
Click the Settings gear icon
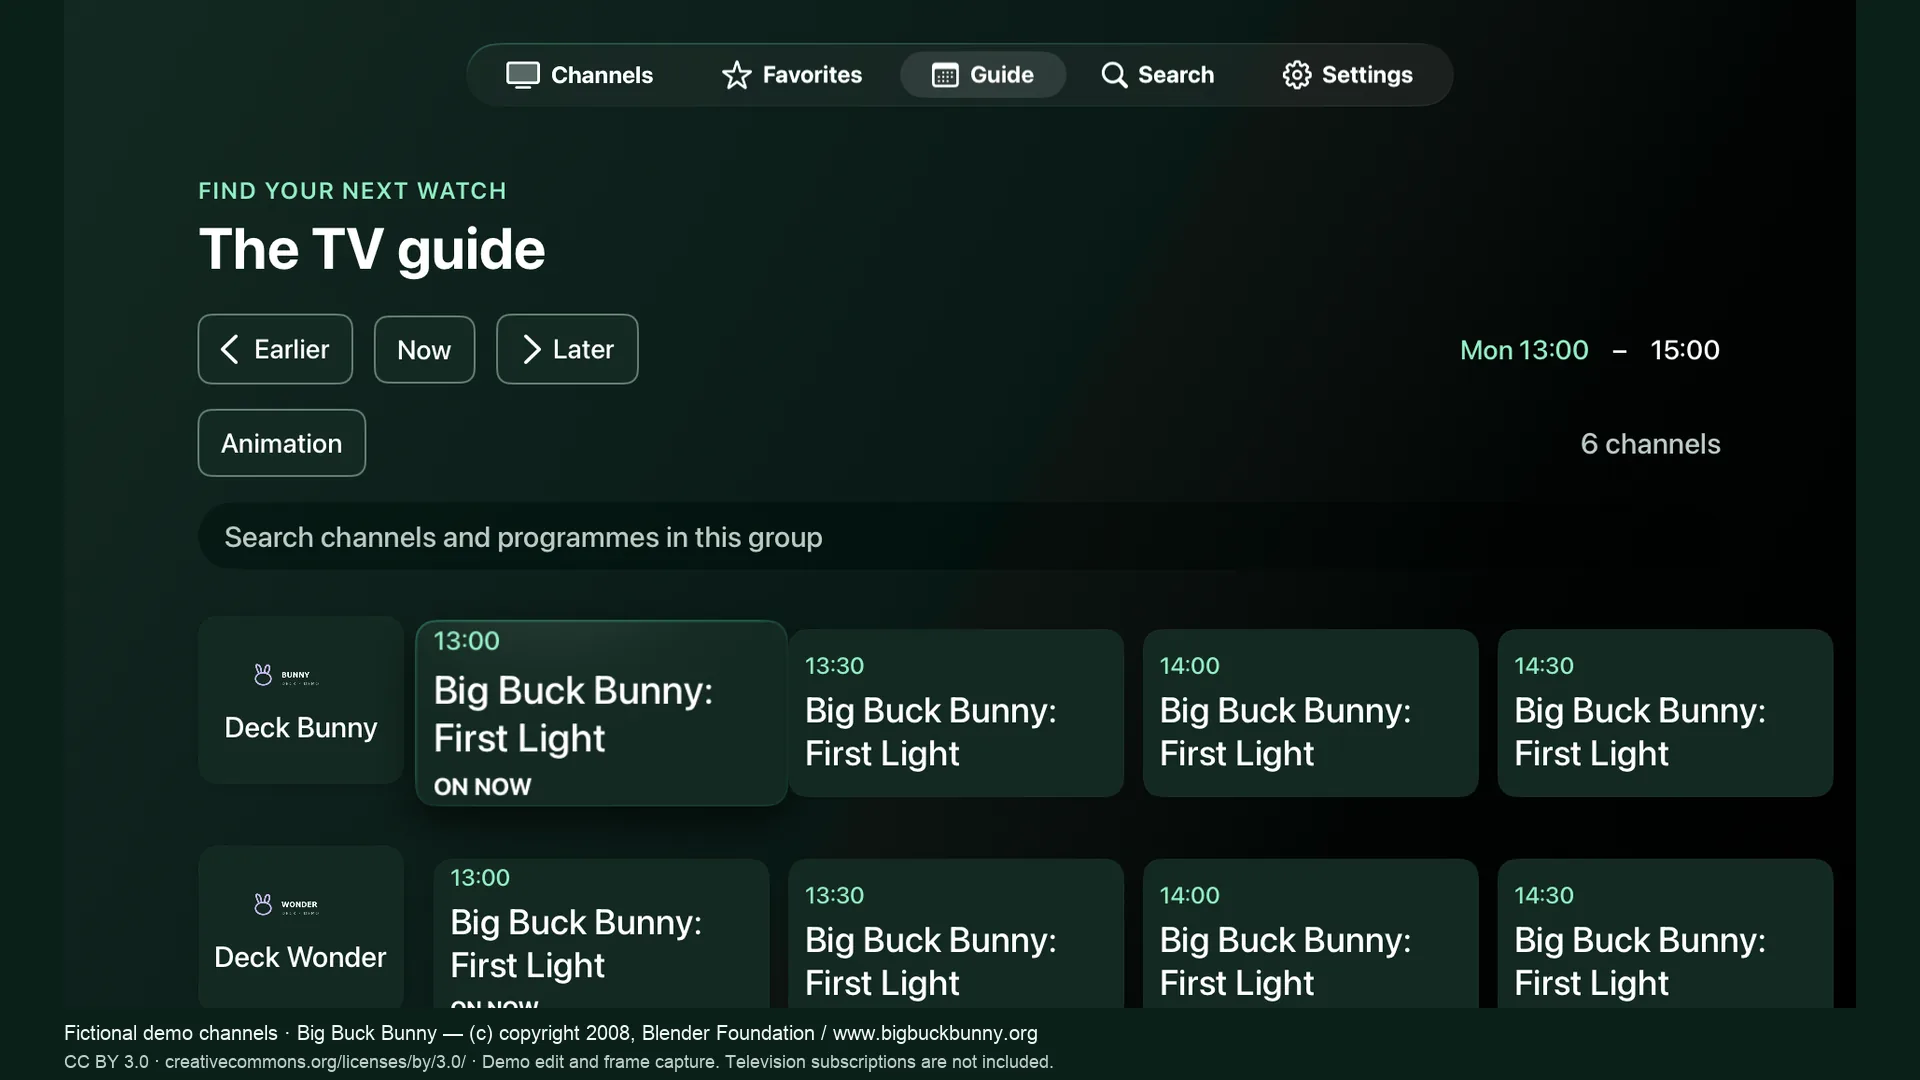pyautogui.click(x=1297, y=75)
